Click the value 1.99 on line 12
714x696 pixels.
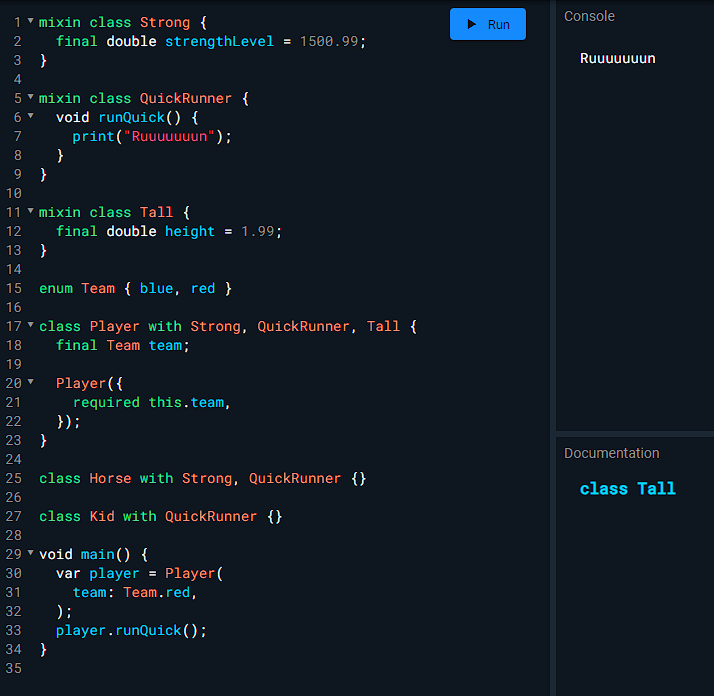click(x=257, y=231)
